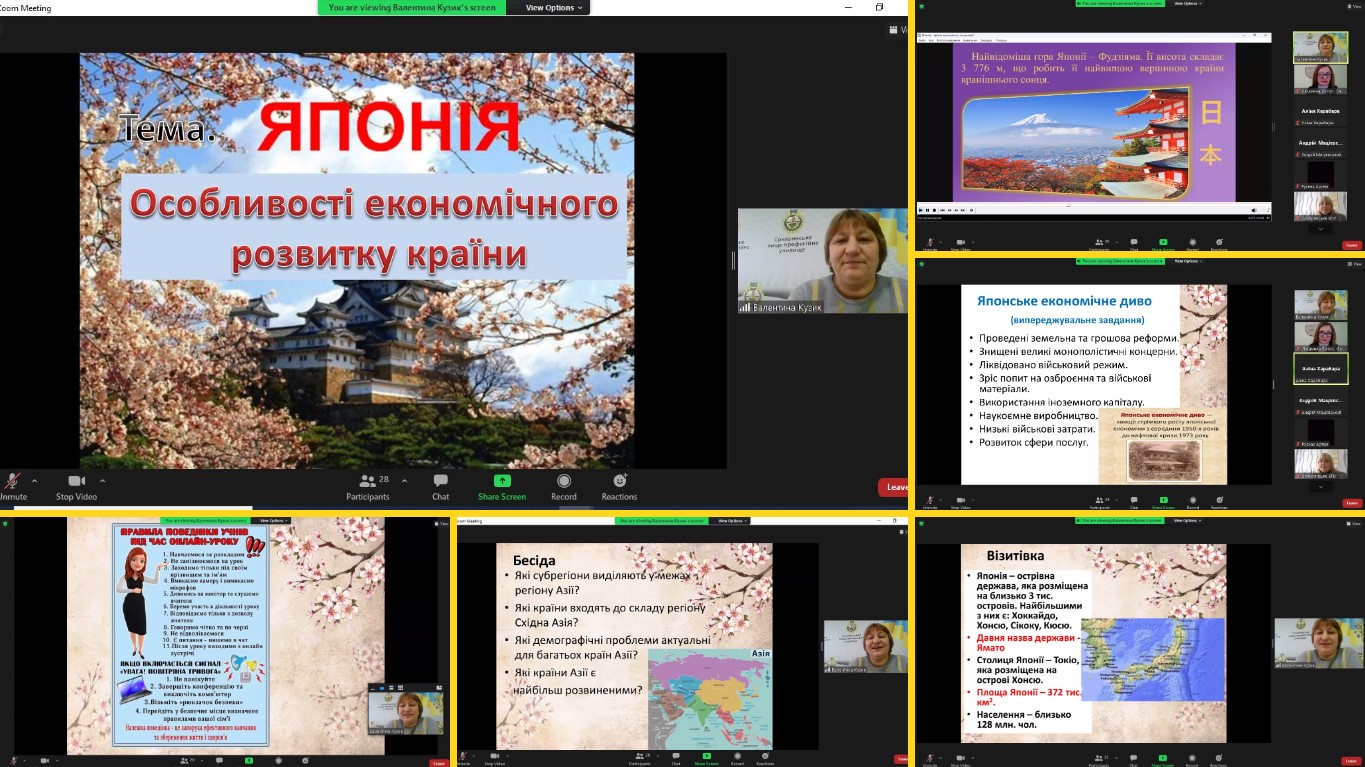This screenshot has height=767, width=1365.
Task: Click red Leave button in ЯПОНІЯ title slide window
Action: pos(894,487)
